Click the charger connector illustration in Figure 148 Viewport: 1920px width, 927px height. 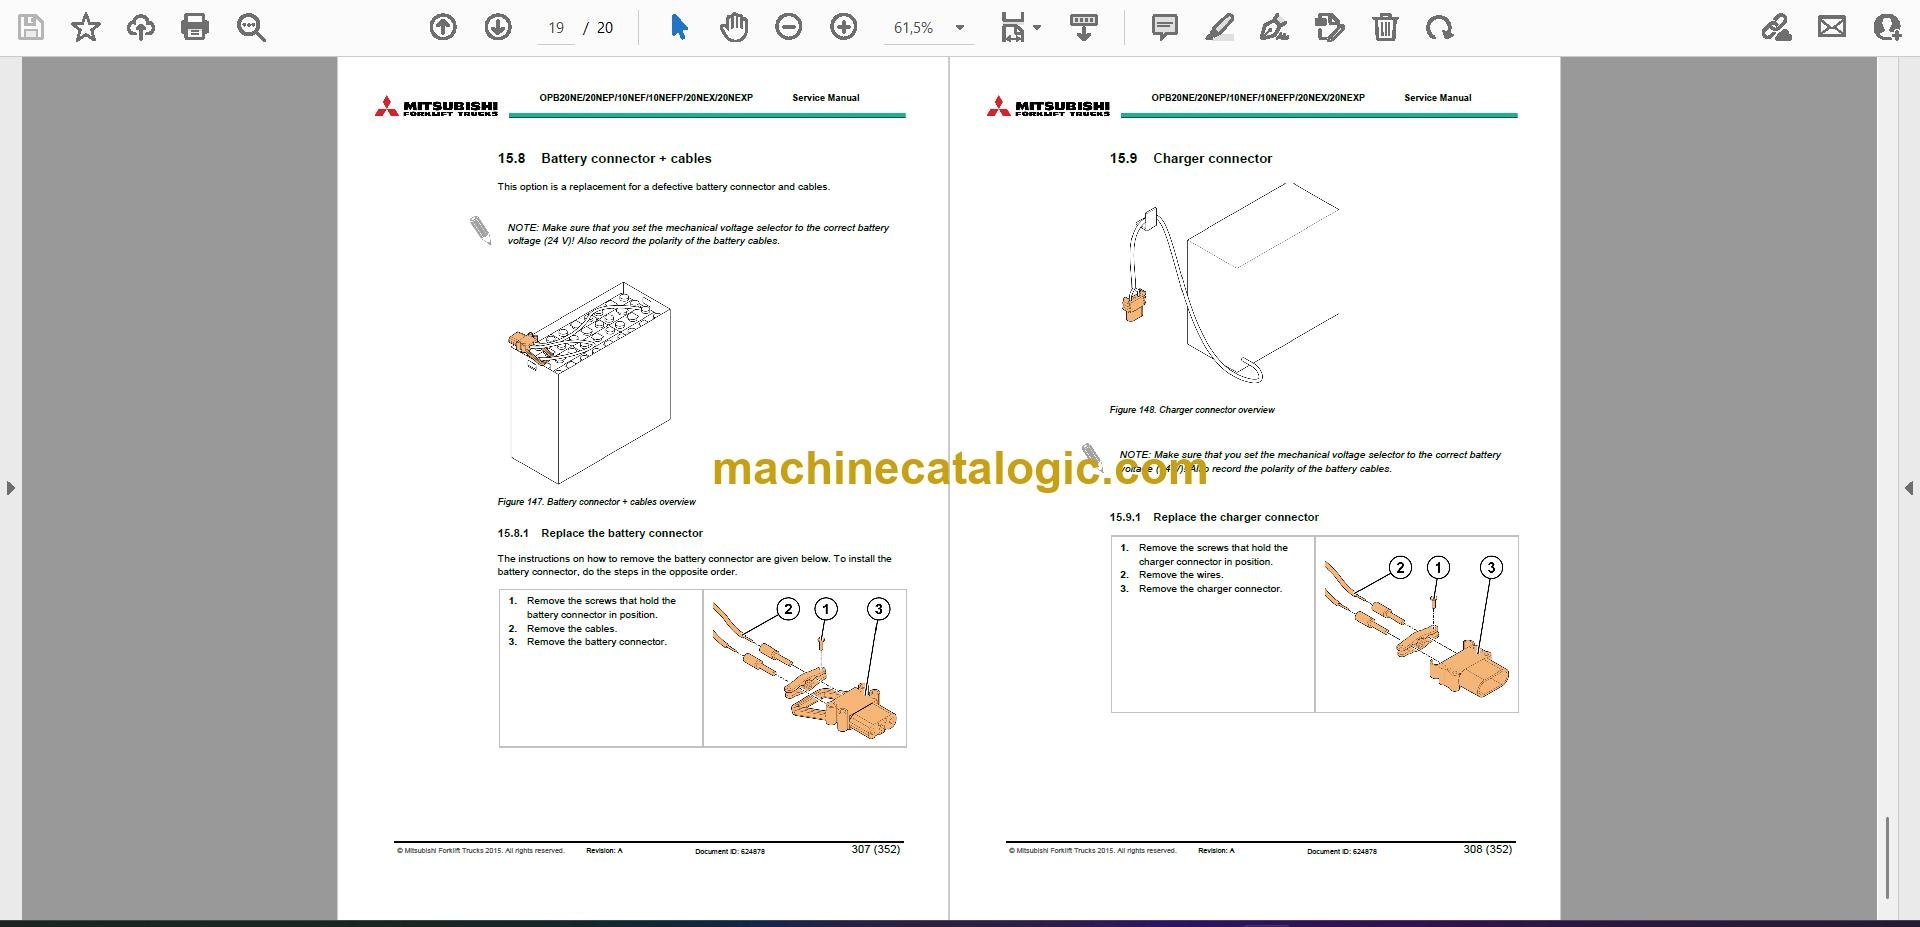[1231, 284]
